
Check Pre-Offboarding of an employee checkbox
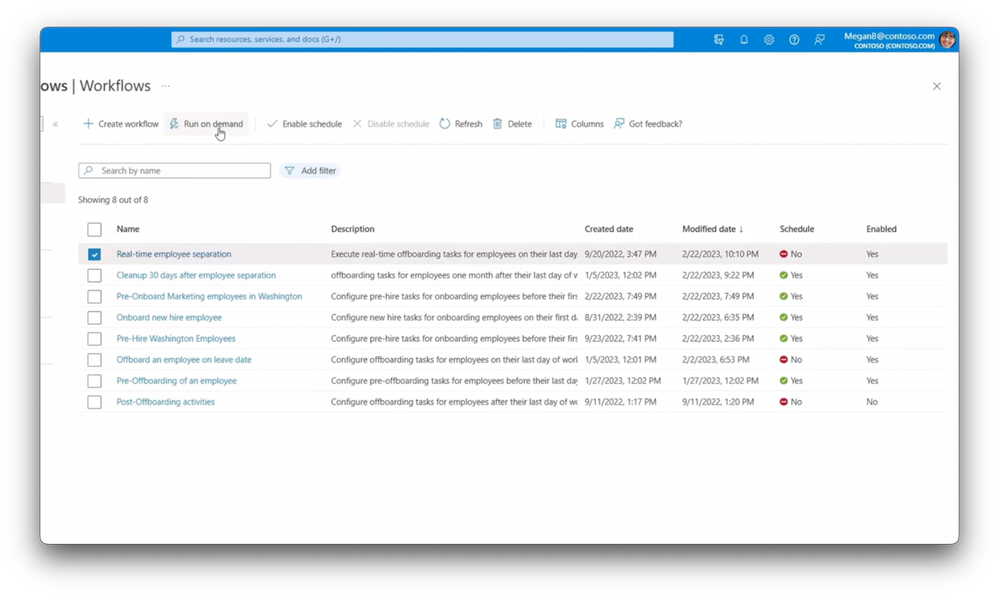pos(94,381)
